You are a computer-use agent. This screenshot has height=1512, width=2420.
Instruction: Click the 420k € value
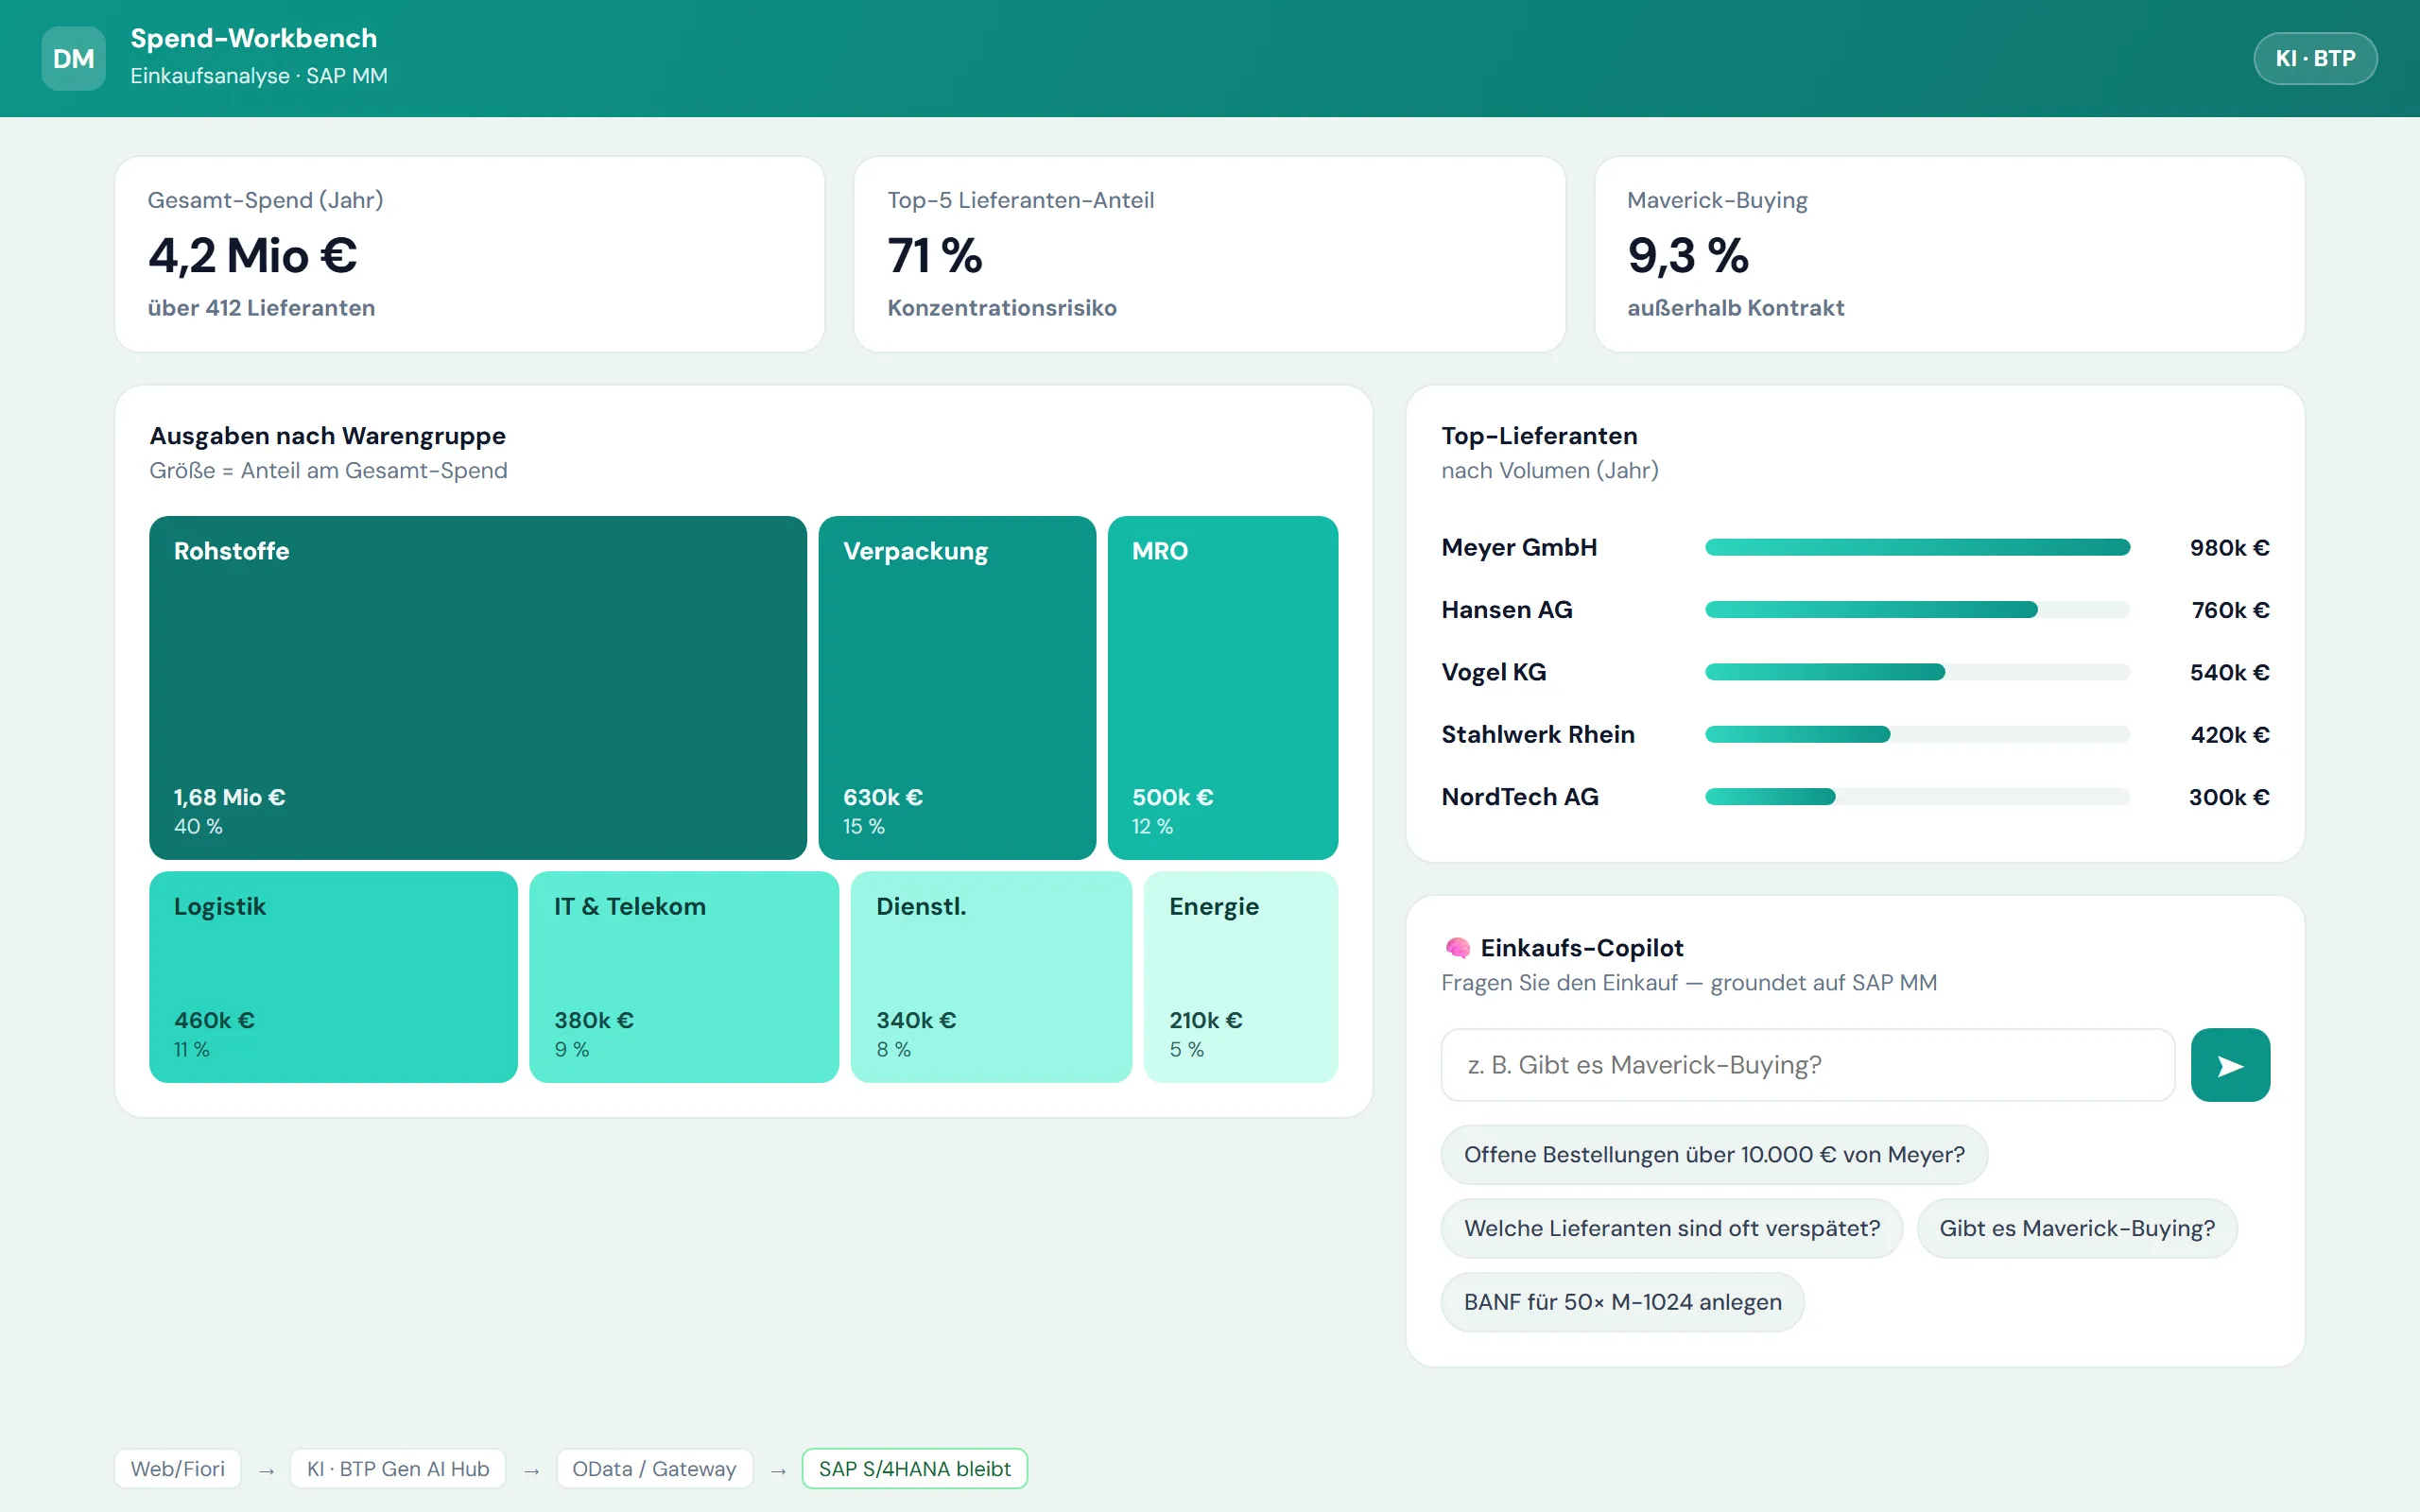coord(2230,735)
